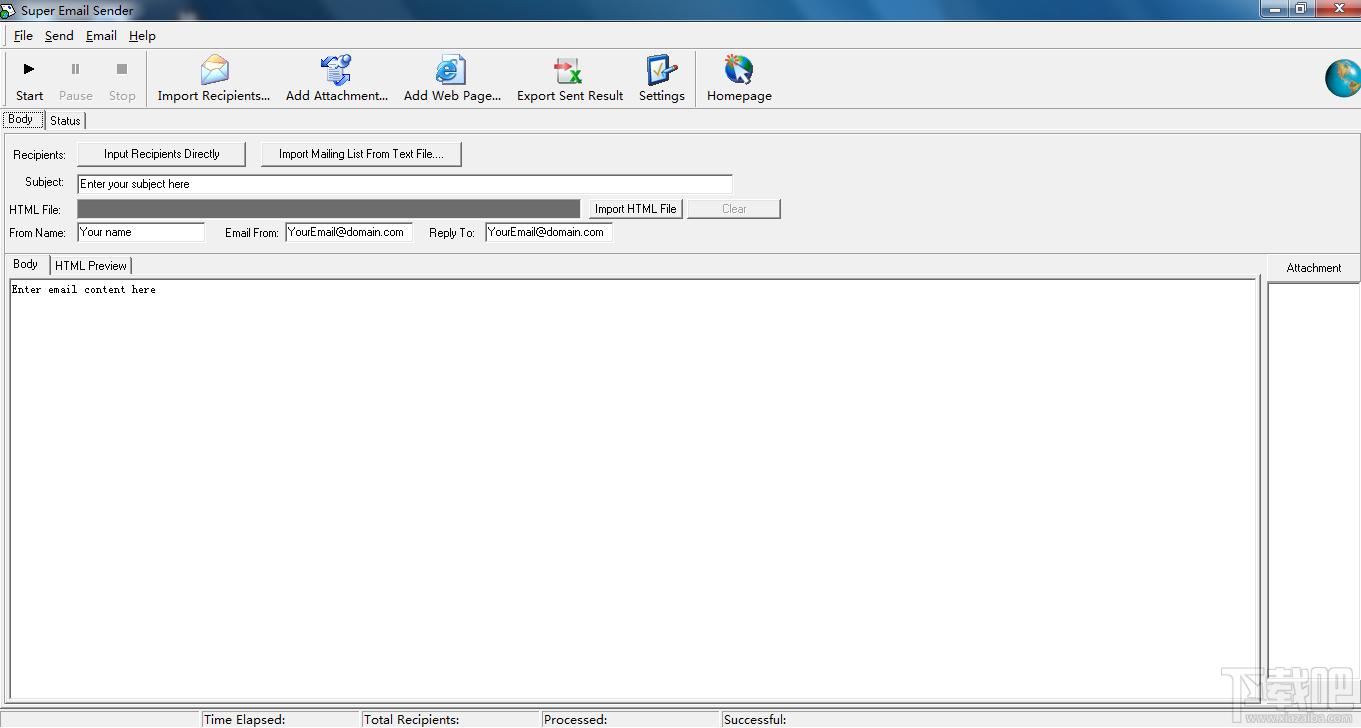Click the Add Attachment toolbar icon
1361x728 pixels.
[336, 70]
